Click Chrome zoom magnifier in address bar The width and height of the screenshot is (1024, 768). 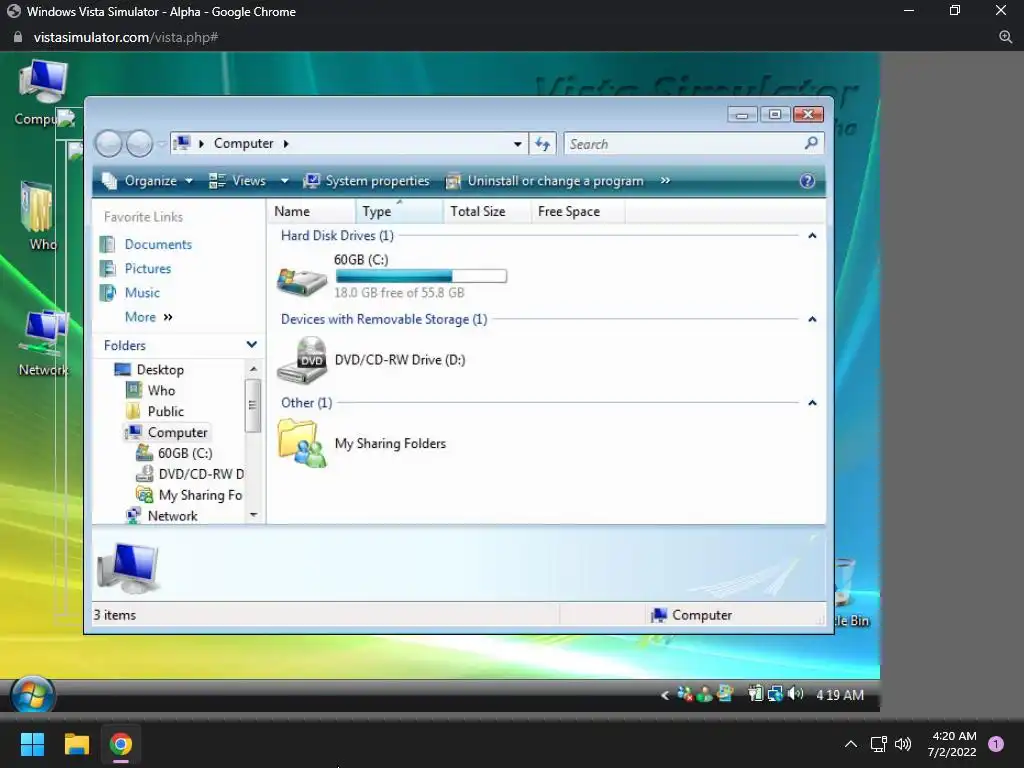tap(1006, 37)
